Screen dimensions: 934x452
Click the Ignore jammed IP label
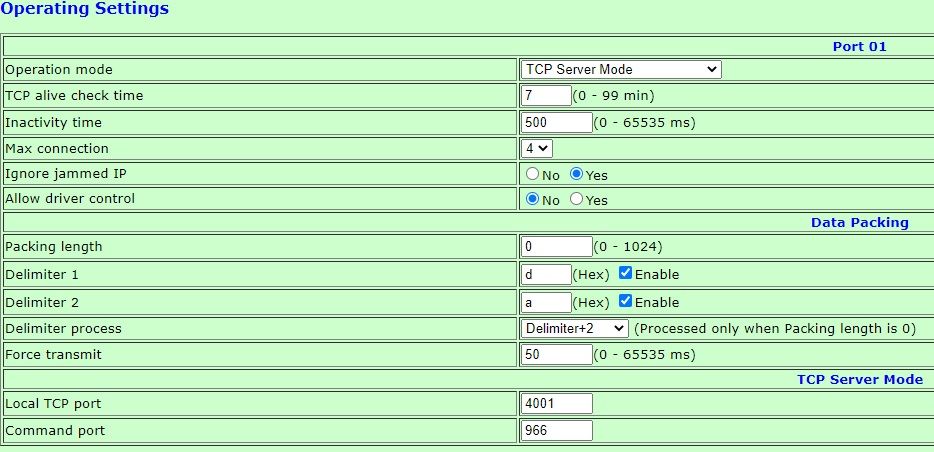[66, 174]
